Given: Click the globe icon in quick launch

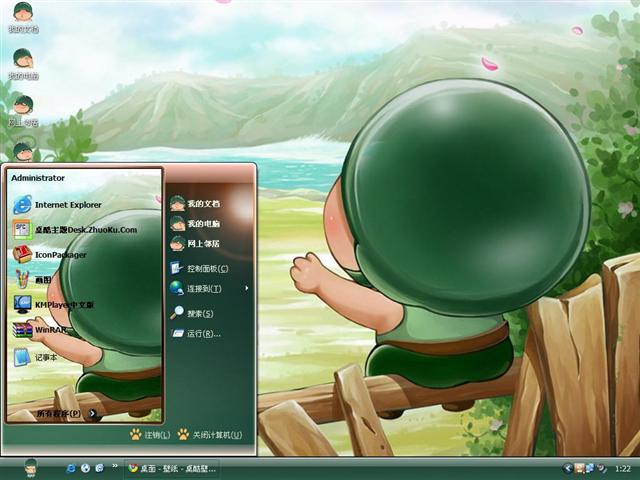Looking at the screenshot, I should [x=85, y=468].
